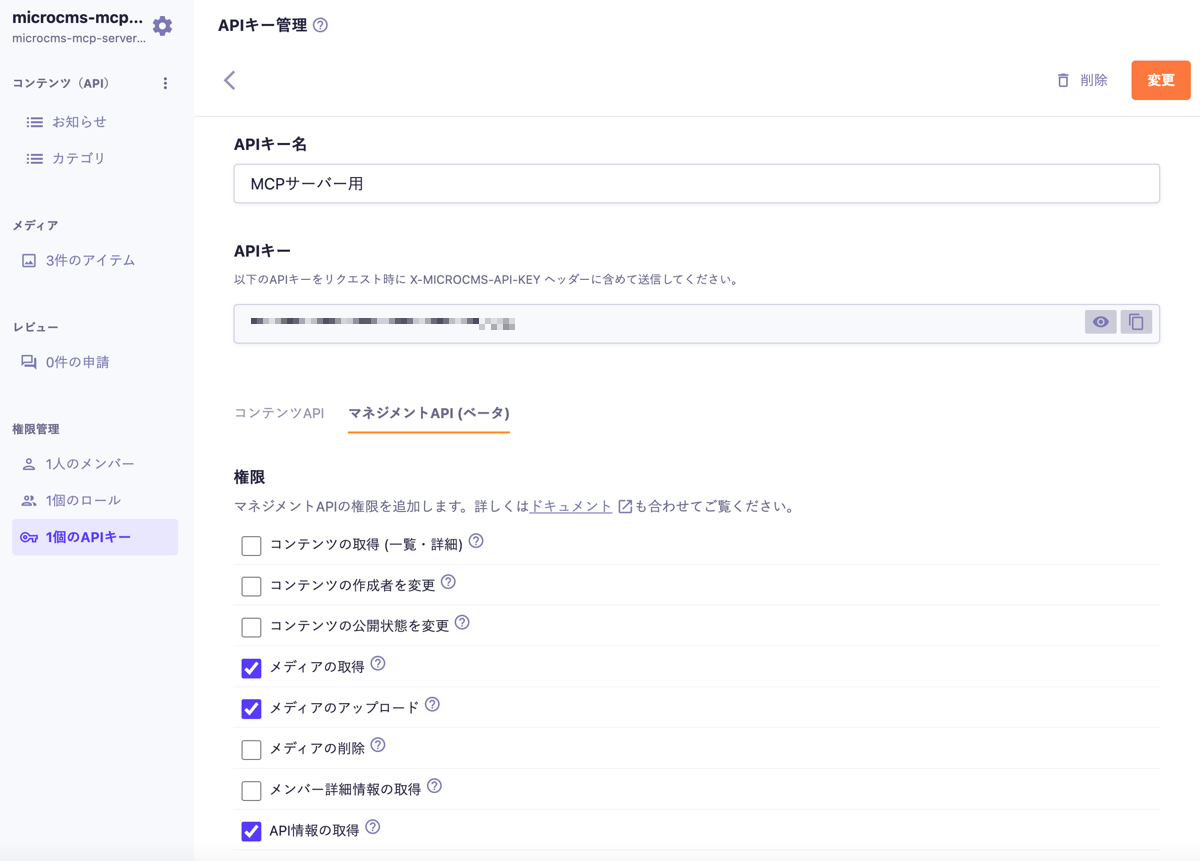
Task: Click help icon next to コンテンツの作成者を変更
Action: (448, 582)
